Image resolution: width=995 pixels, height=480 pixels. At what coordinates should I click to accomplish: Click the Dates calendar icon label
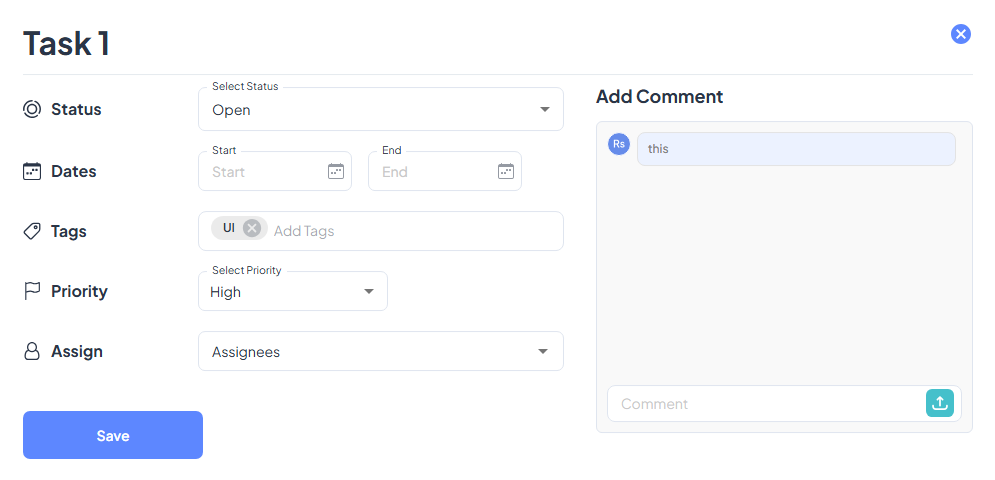click(x=32, y=171)
